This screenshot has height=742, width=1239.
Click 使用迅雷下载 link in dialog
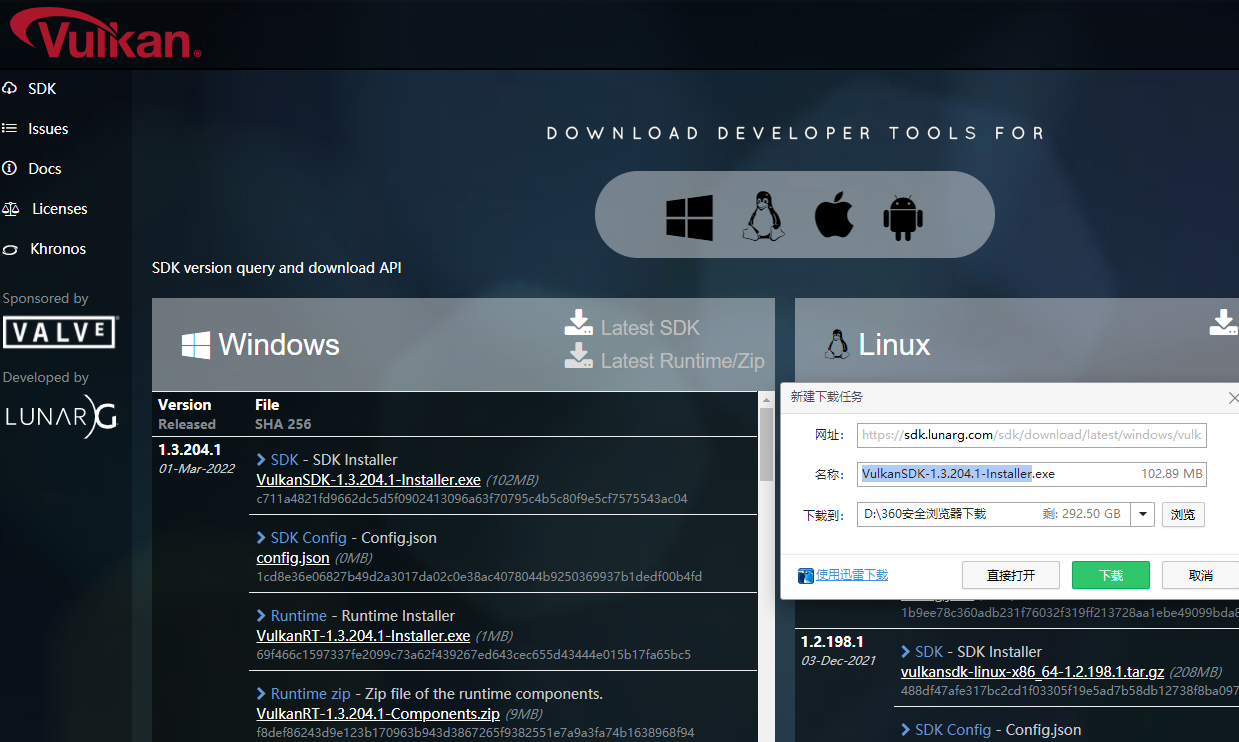click(852, 575)
